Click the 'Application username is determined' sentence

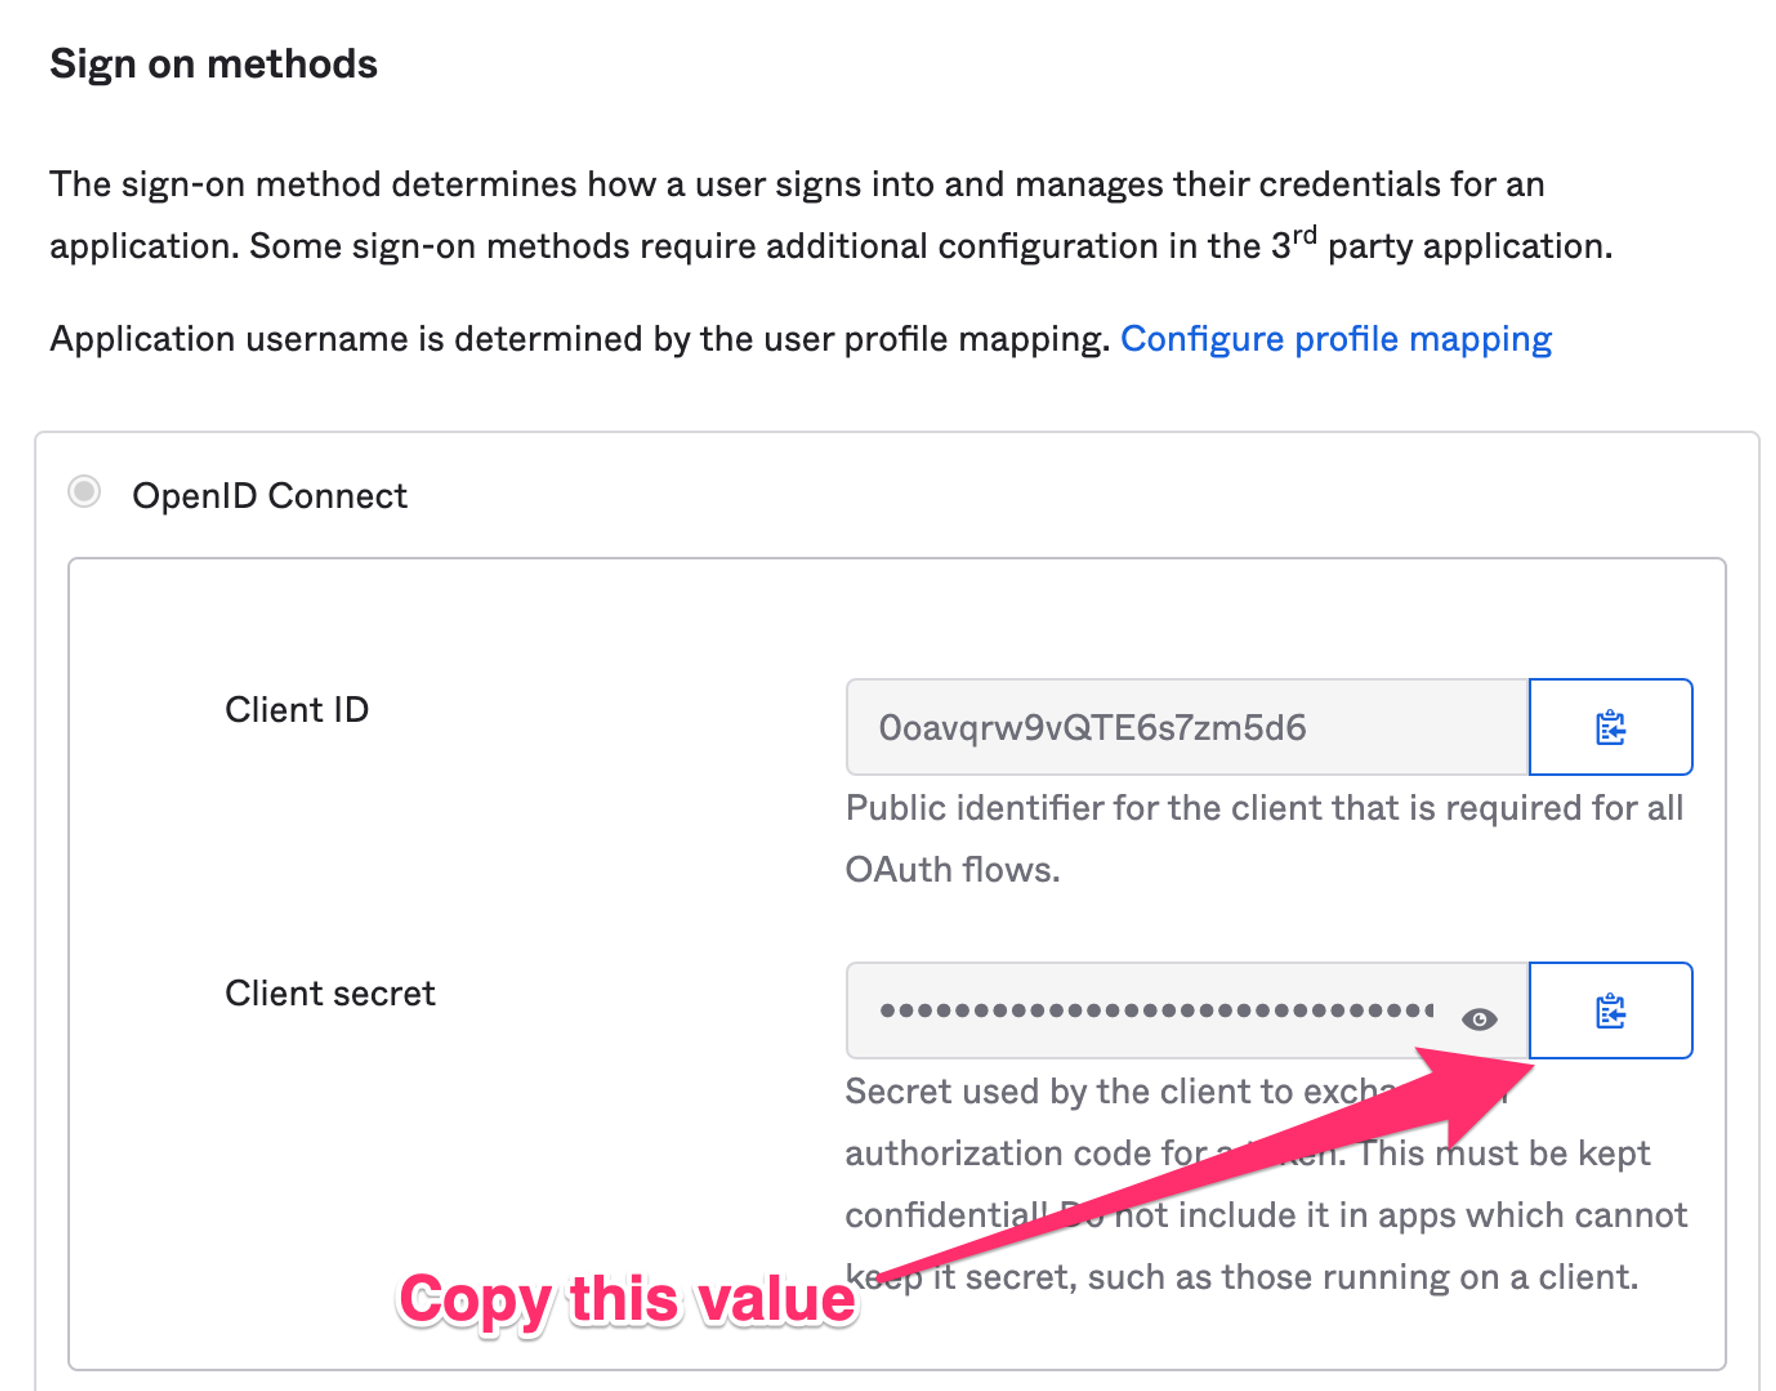point(580,339)
